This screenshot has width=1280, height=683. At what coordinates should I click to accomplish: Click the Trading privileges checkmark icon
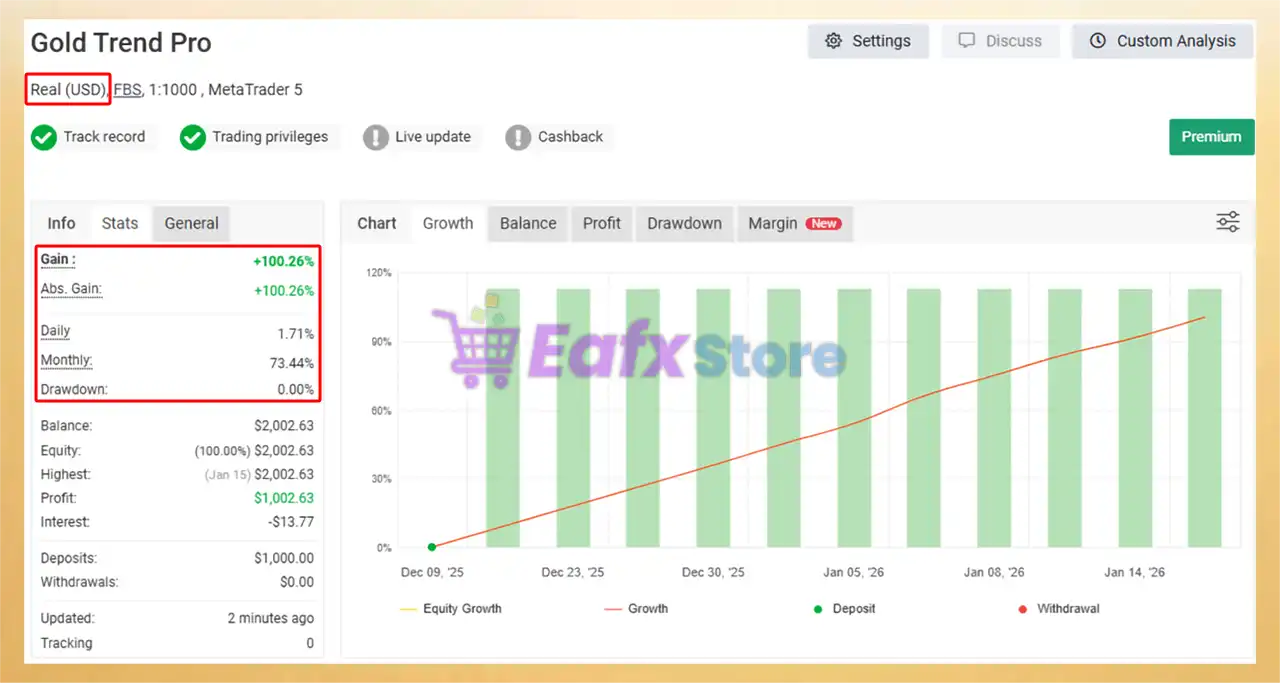[193, 137]
